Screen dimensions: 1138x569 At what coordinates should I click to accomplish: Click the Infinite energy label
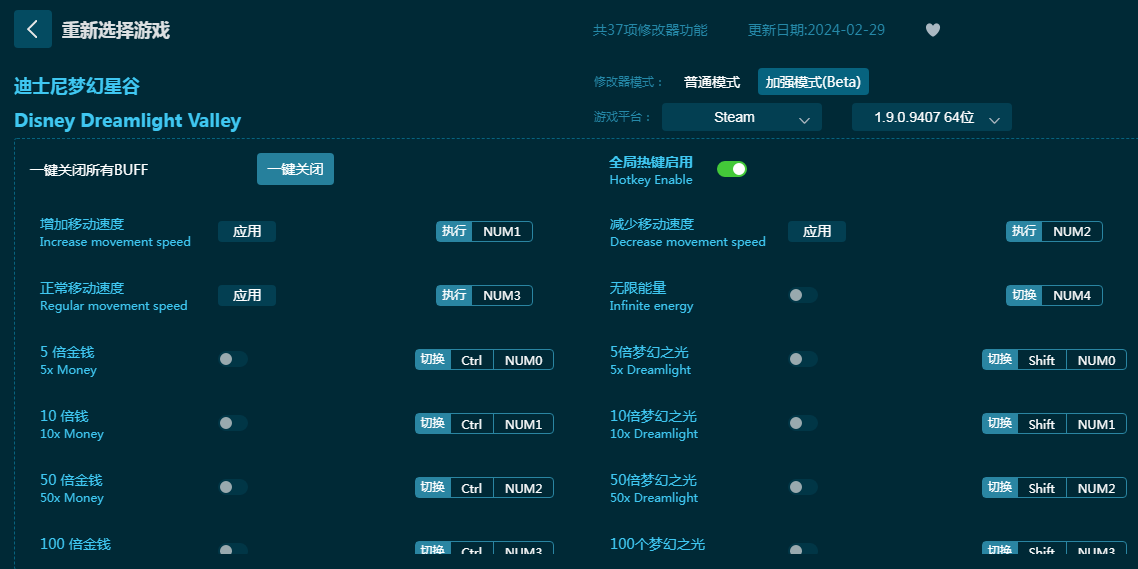(652, 306)
